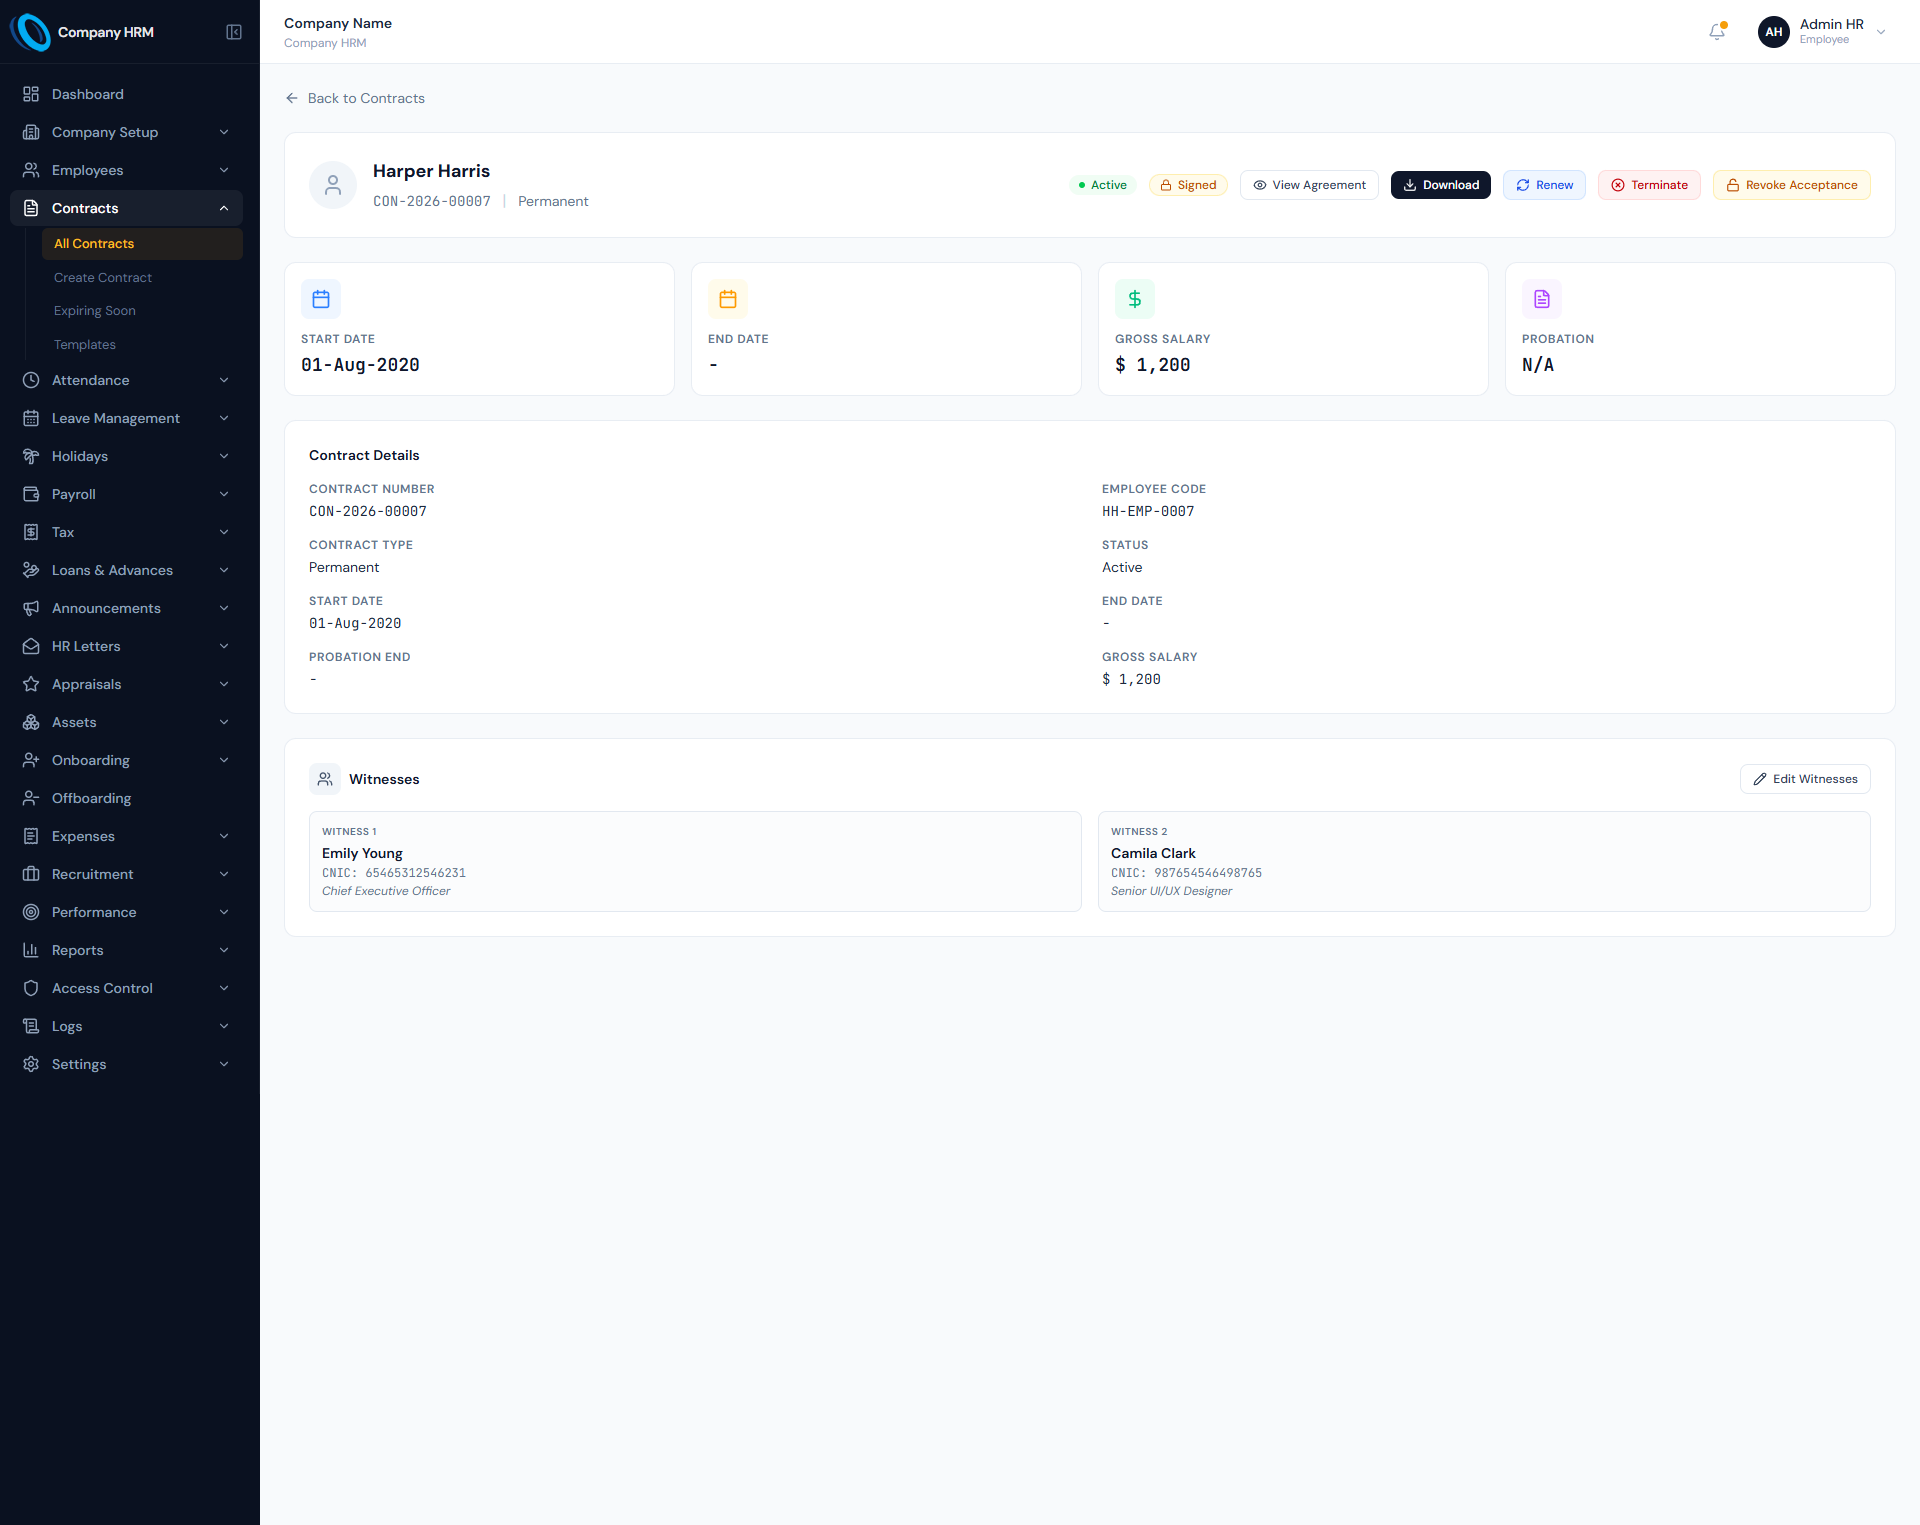
Task: Click the Announcements megaphone icon
Action: (x=31, y=608)
